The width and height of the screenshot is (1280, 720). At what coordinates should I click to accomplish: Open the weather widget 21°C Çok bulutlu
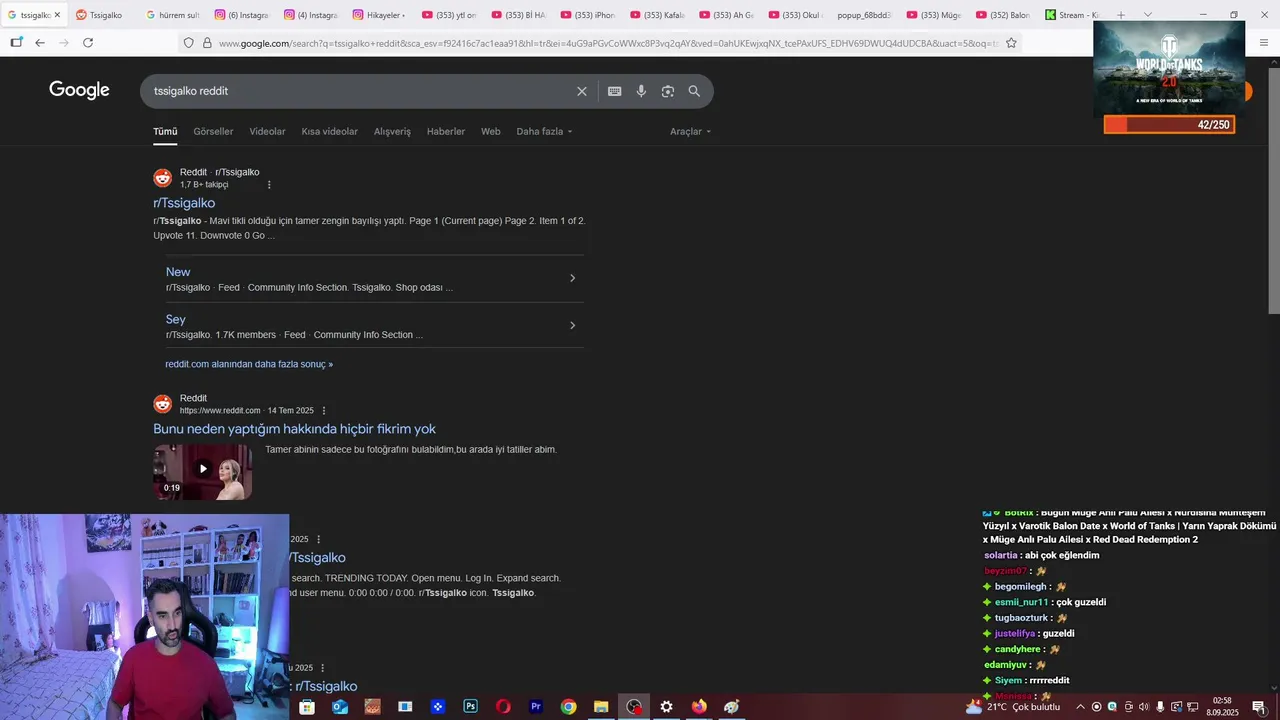[1012, 707]
